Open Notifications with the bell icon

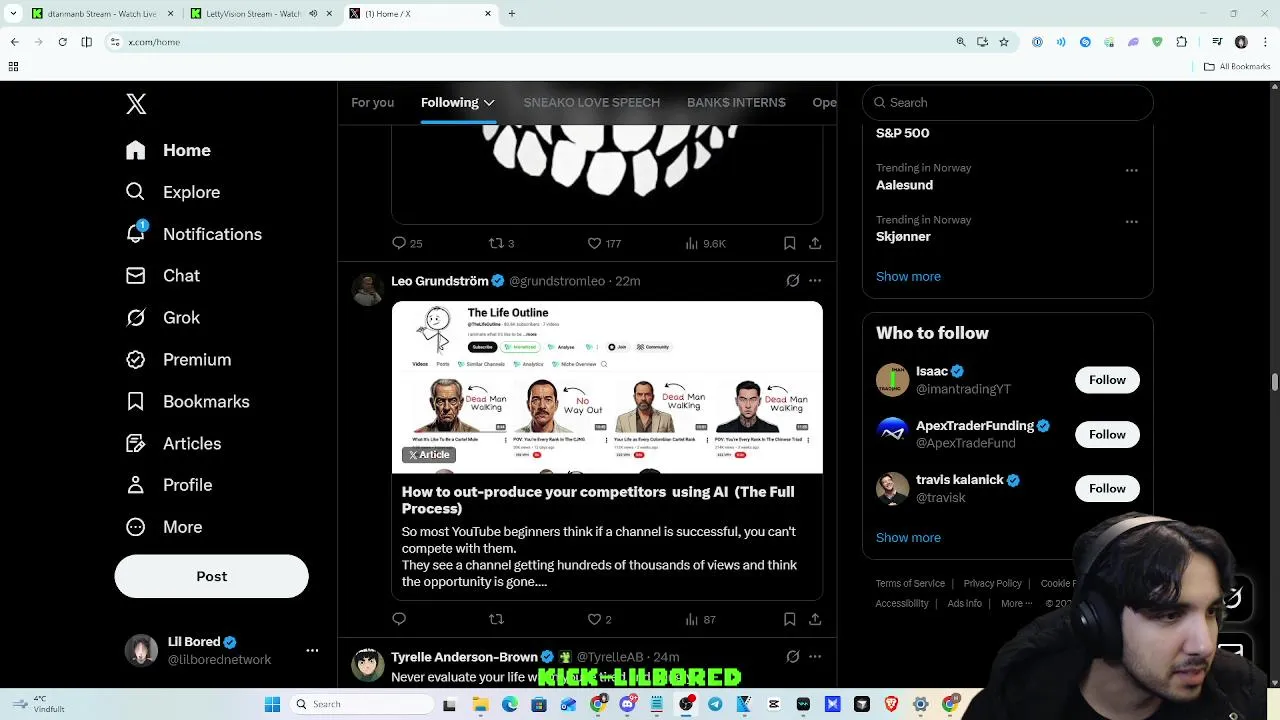193,234
